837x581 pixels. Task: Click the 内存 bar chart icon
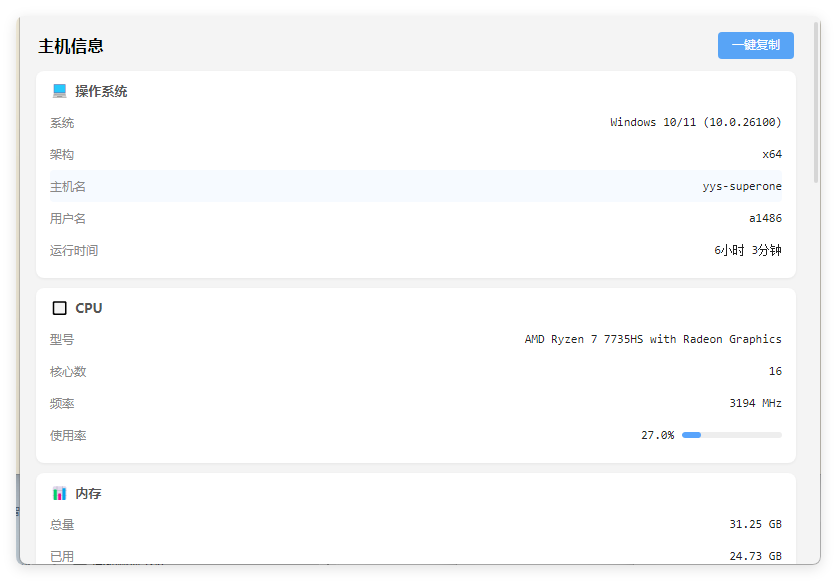click(59, 493)
